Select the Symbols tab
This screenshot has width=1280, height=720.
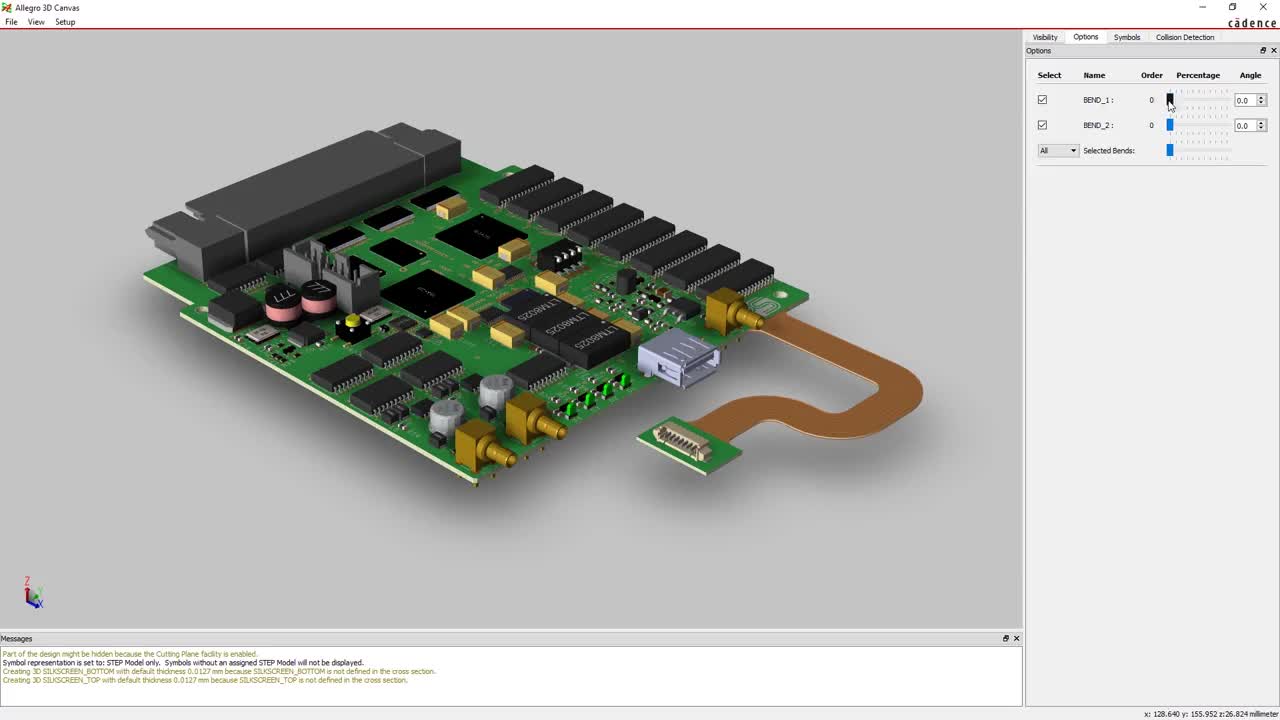pyautogui.click(x=1126, y=37)
